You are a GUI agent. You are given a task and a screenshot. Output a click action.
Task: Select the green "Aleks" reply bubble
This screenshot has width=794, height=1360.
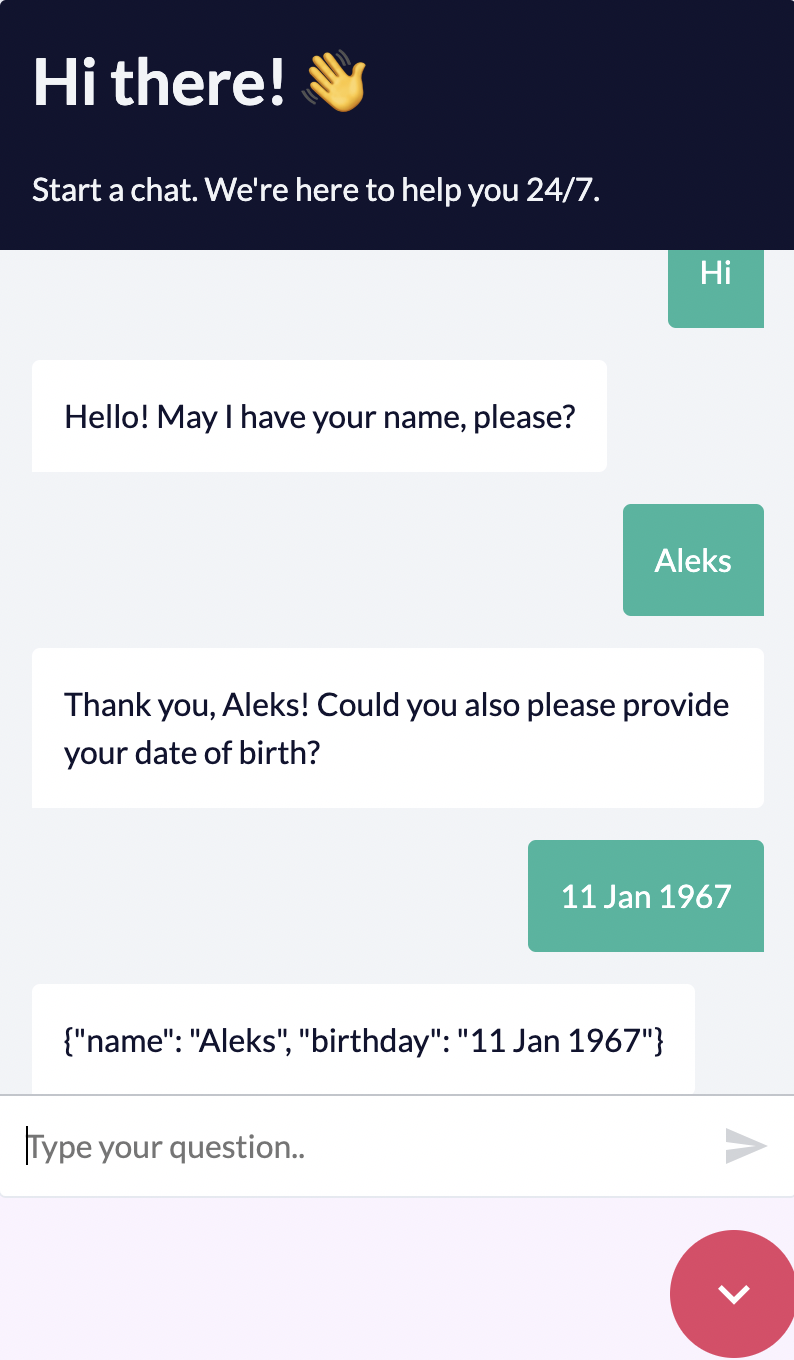click(x=693, y=560)
